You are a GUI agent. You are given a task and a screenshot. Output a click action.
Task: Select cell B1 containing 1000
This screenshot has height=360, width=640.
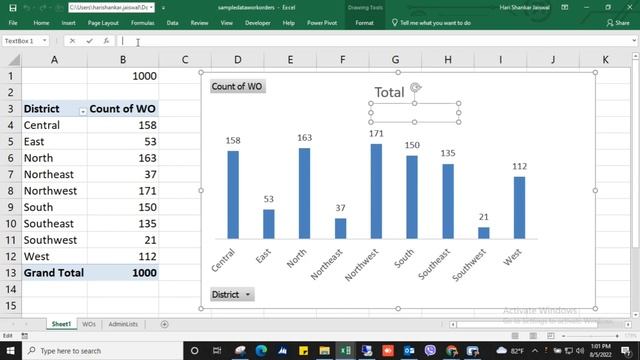[x=123, y=76]
